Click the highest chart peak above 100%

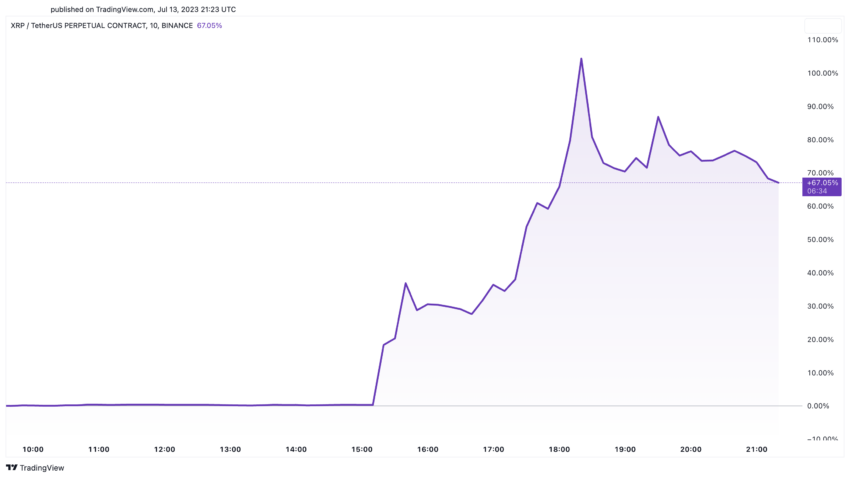tap(581, 59)
